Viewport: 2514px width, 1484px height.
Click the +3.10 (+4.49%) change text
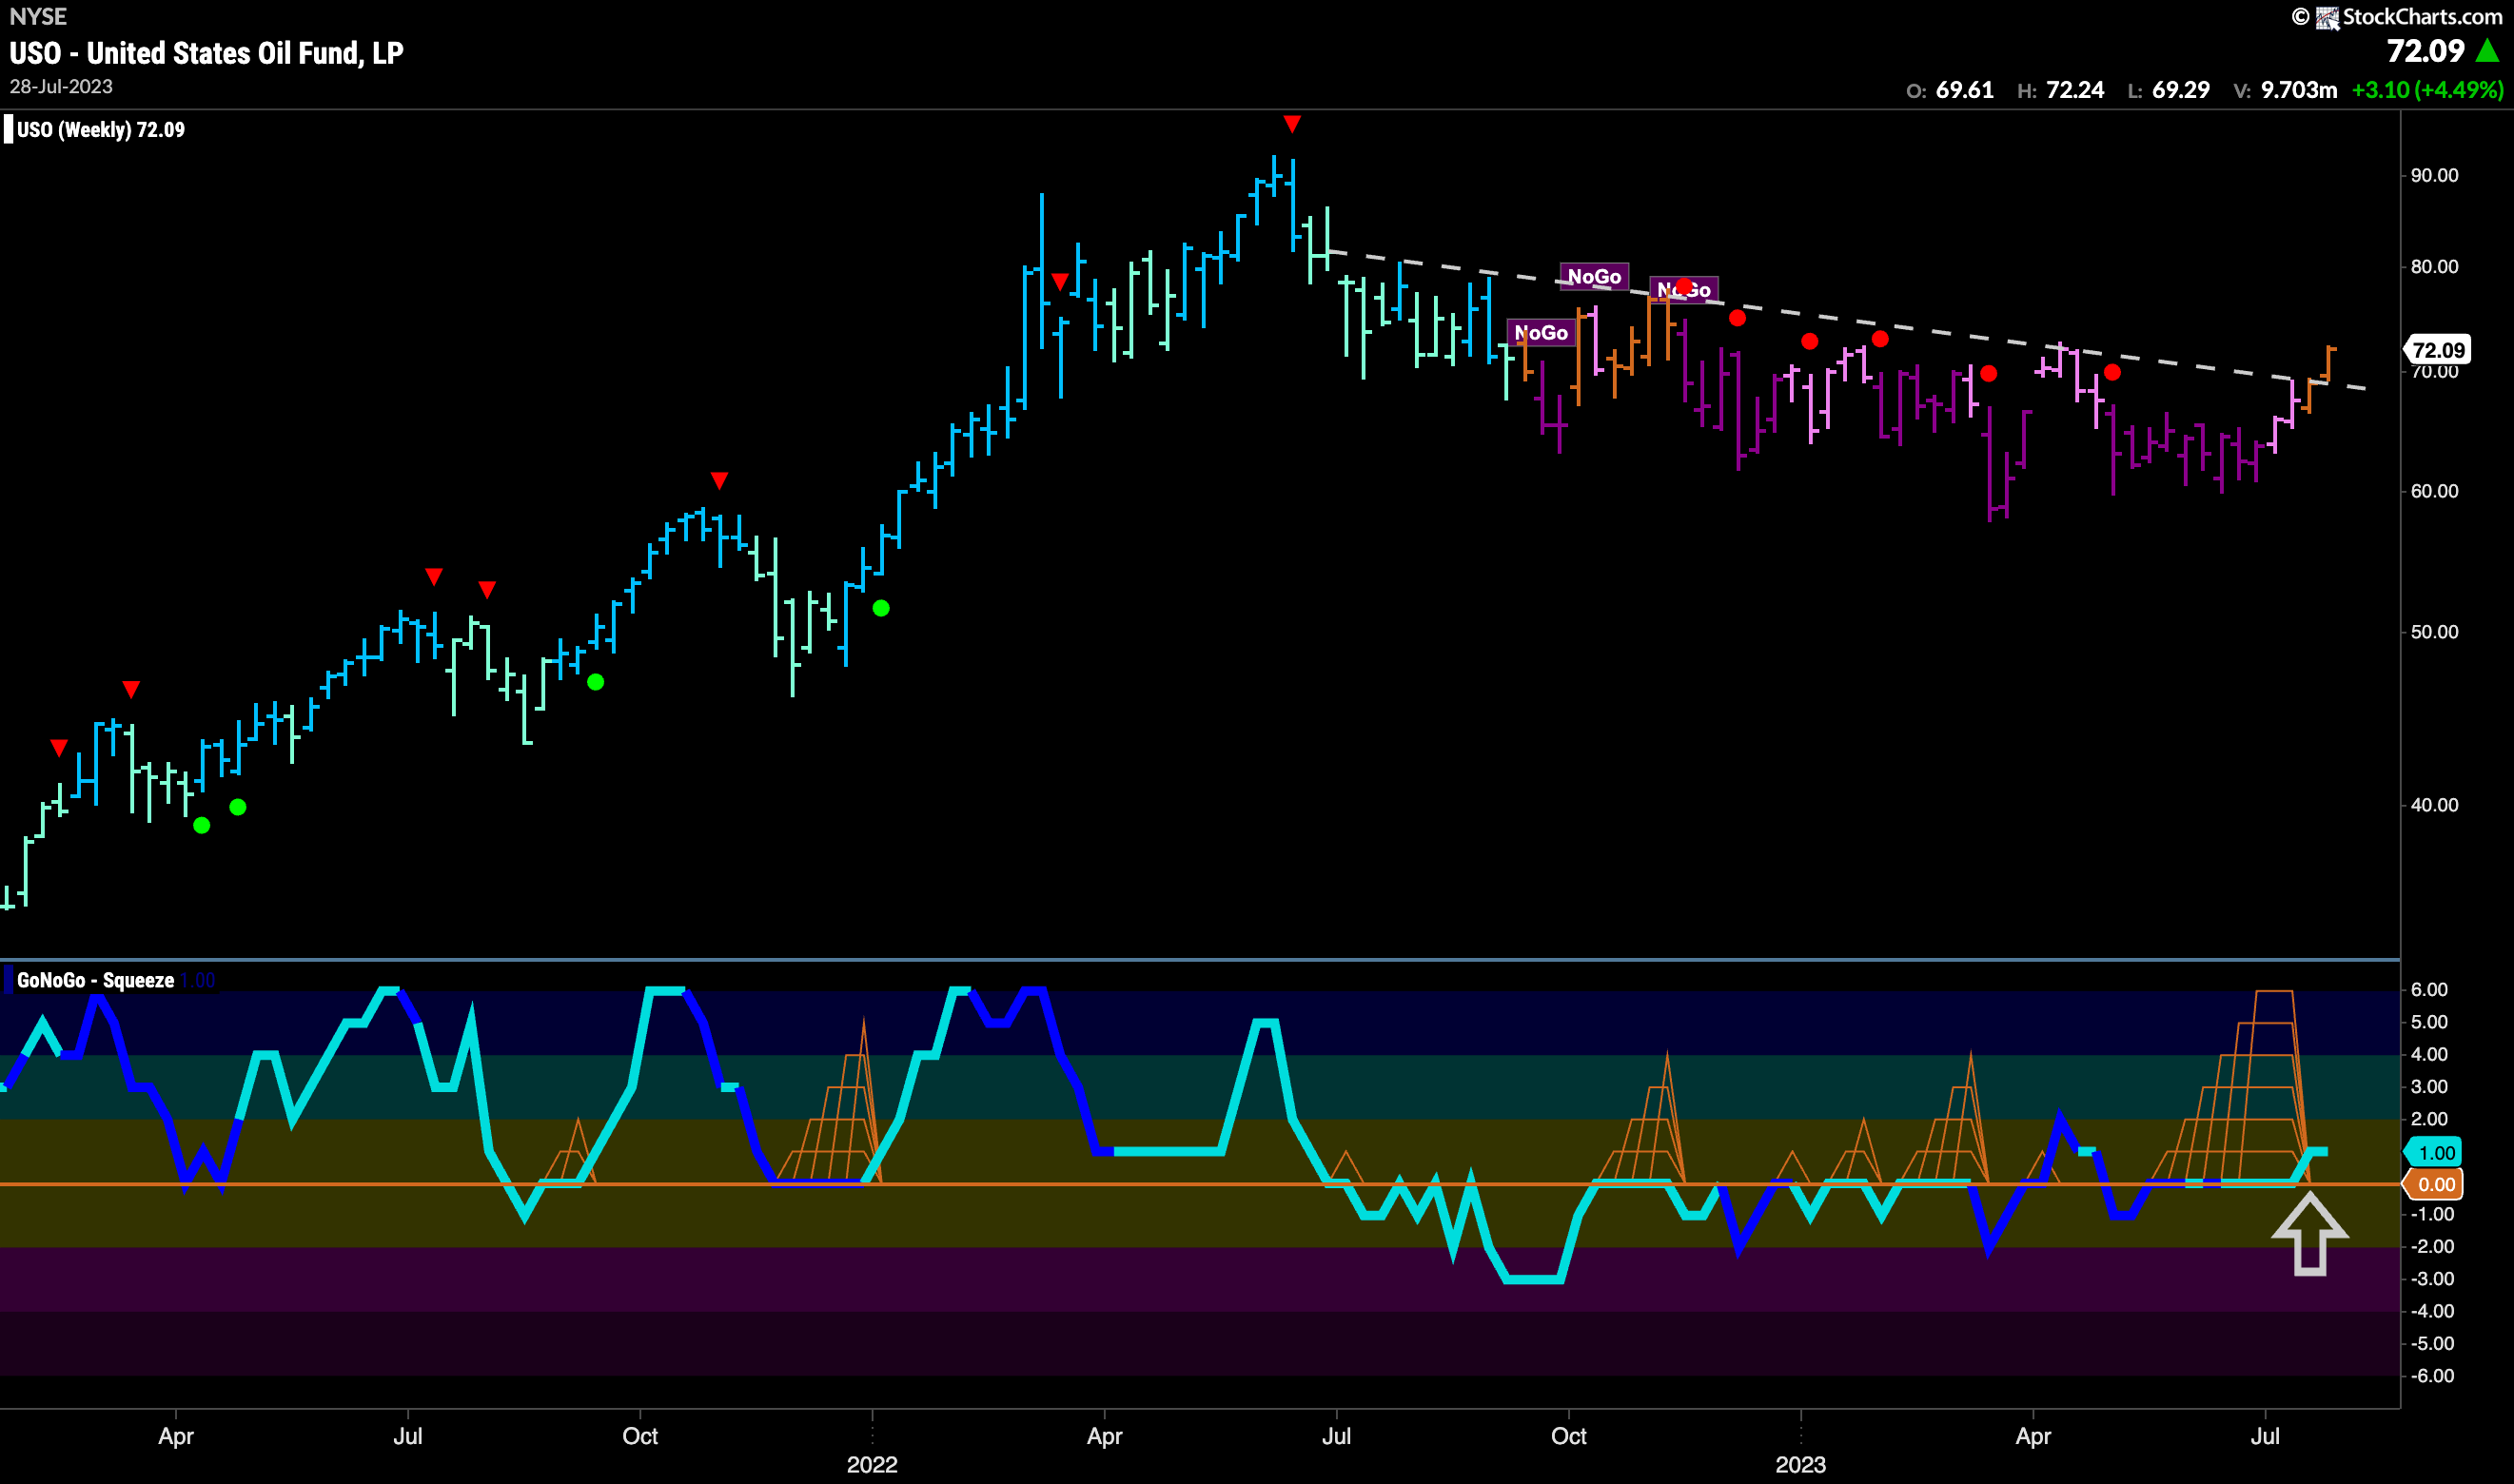coord(2427,90)
